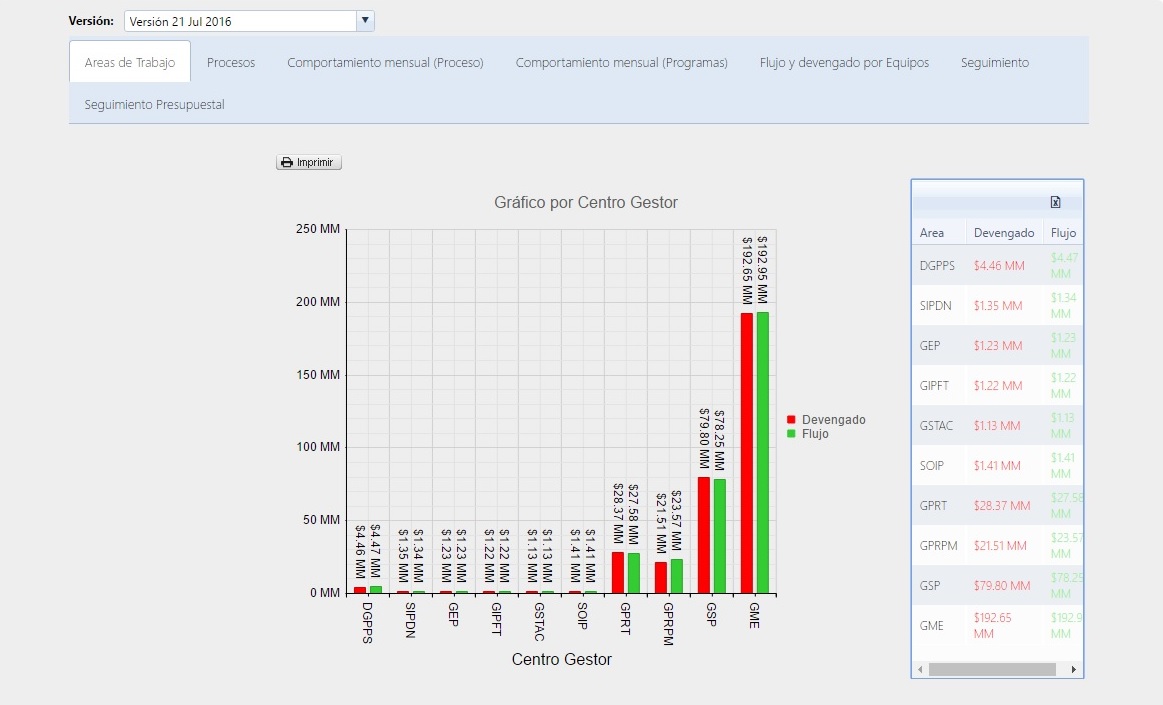Click the red GME Devengado bar
Image resolution: width=1163 pixels, height=705 pixels.
tap(747, 453)
